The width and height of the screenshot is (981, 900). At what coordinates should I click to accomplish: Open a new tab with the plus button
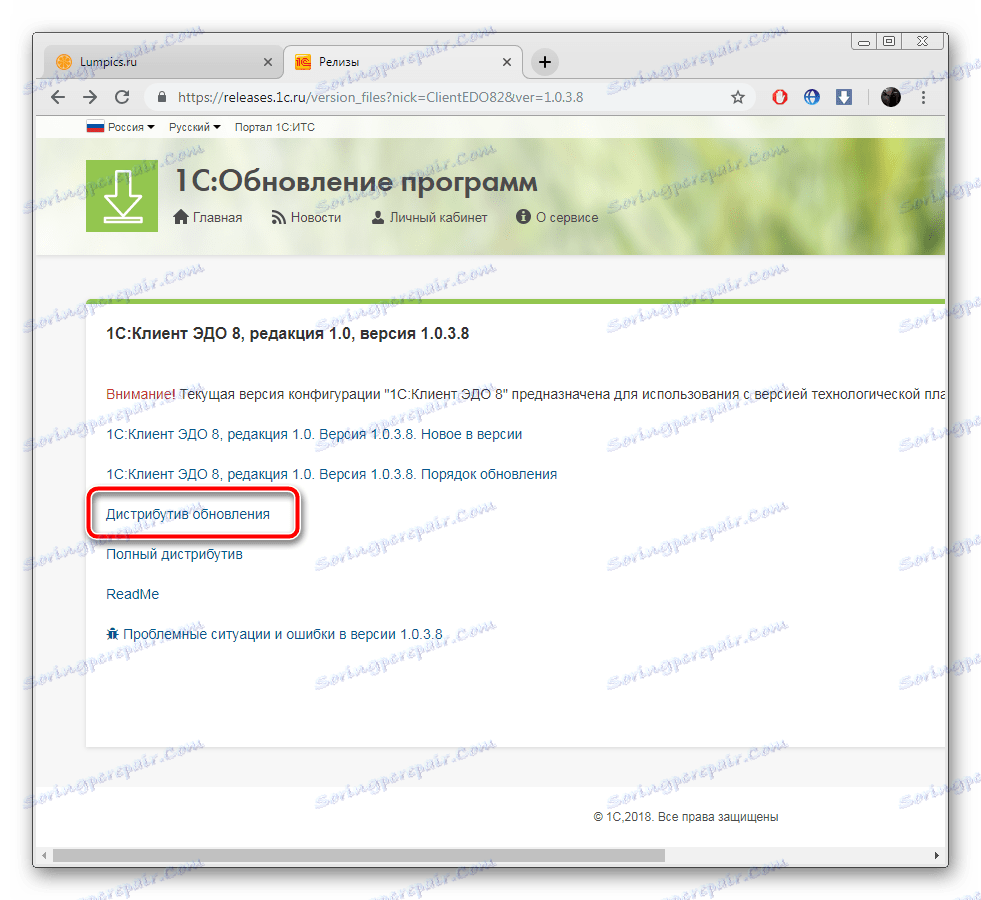pyautogui.click(x=545, y=62)
